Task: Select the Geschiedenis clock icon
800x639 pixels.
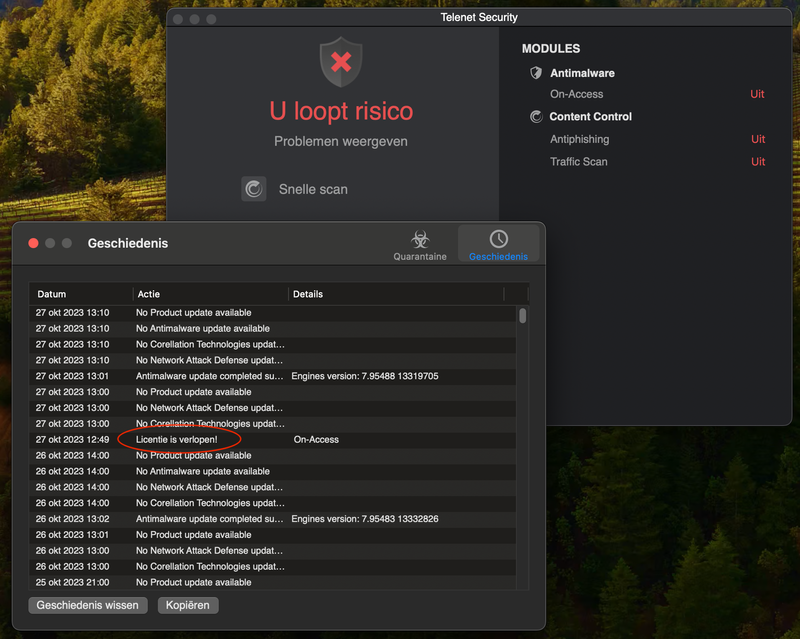Action: coord(498,240)
